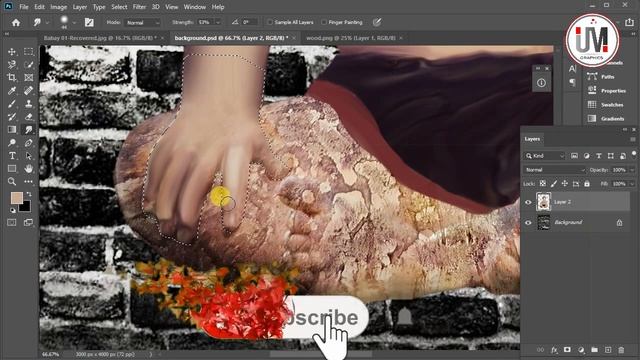
Task: Hide Layer 2 visibility eye
Action: (528, 202)
